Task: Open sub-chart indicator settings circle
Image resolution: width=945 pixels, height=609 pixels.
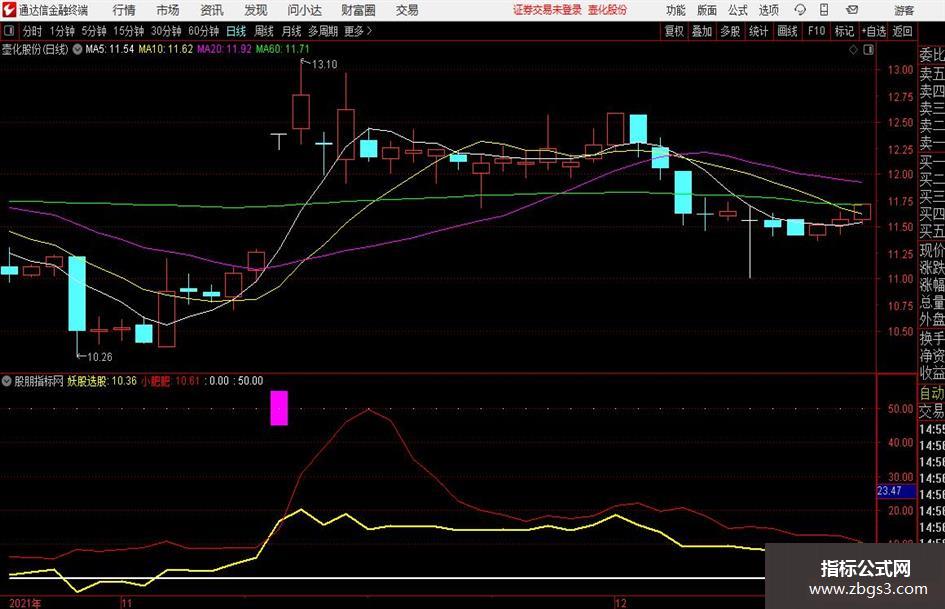Action: [x=7, y=381]
